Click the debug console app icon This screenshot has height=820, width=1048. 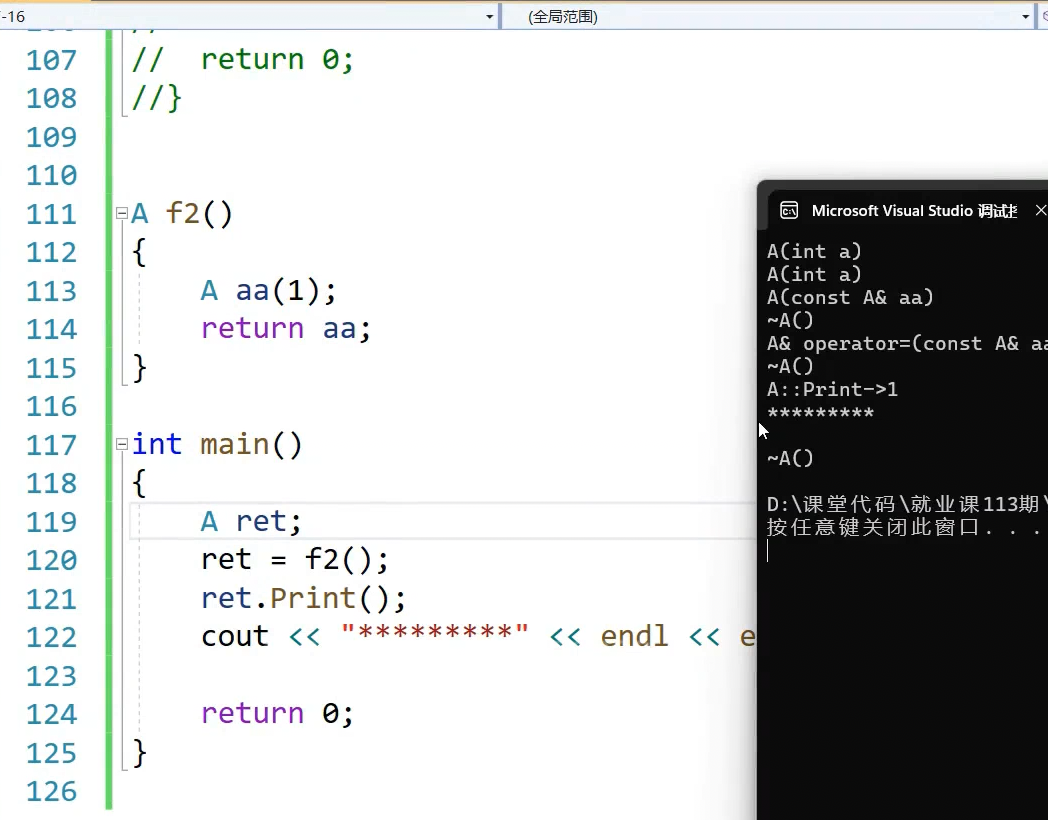coord(789,211)
